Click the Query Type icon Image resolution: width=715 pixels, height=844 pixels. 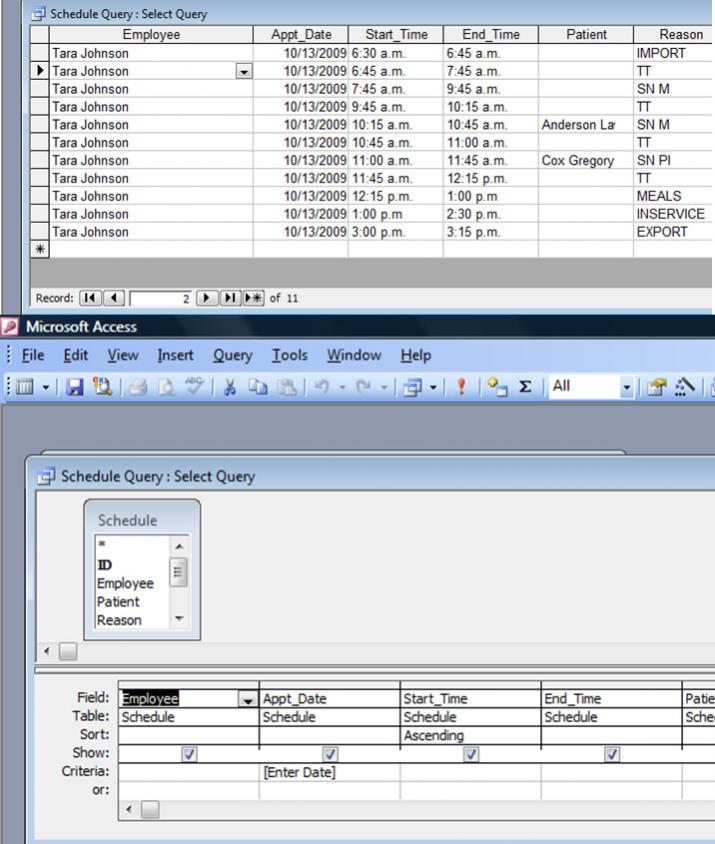413,388
